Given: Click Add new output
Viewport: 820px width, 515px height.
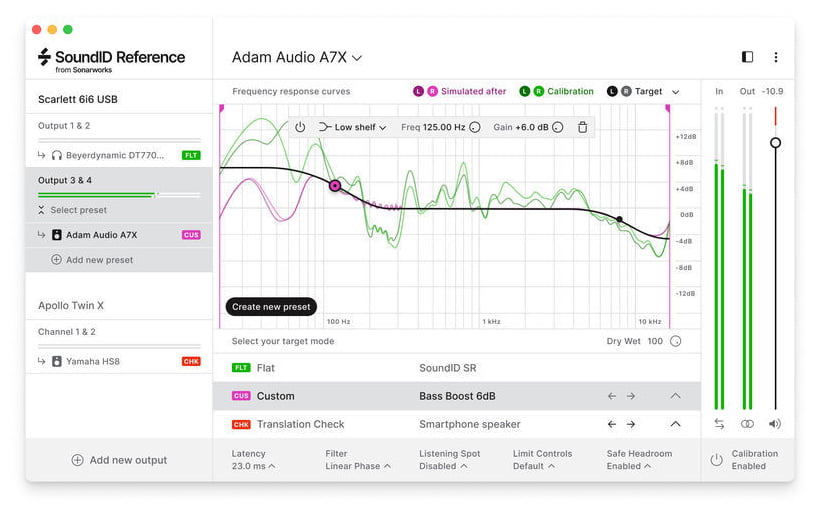Looking at the screenshot, I should 119,460.
